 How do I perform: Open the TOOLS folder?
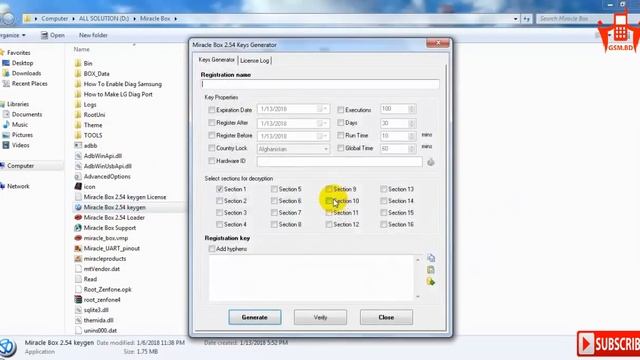tap(88, 135)
